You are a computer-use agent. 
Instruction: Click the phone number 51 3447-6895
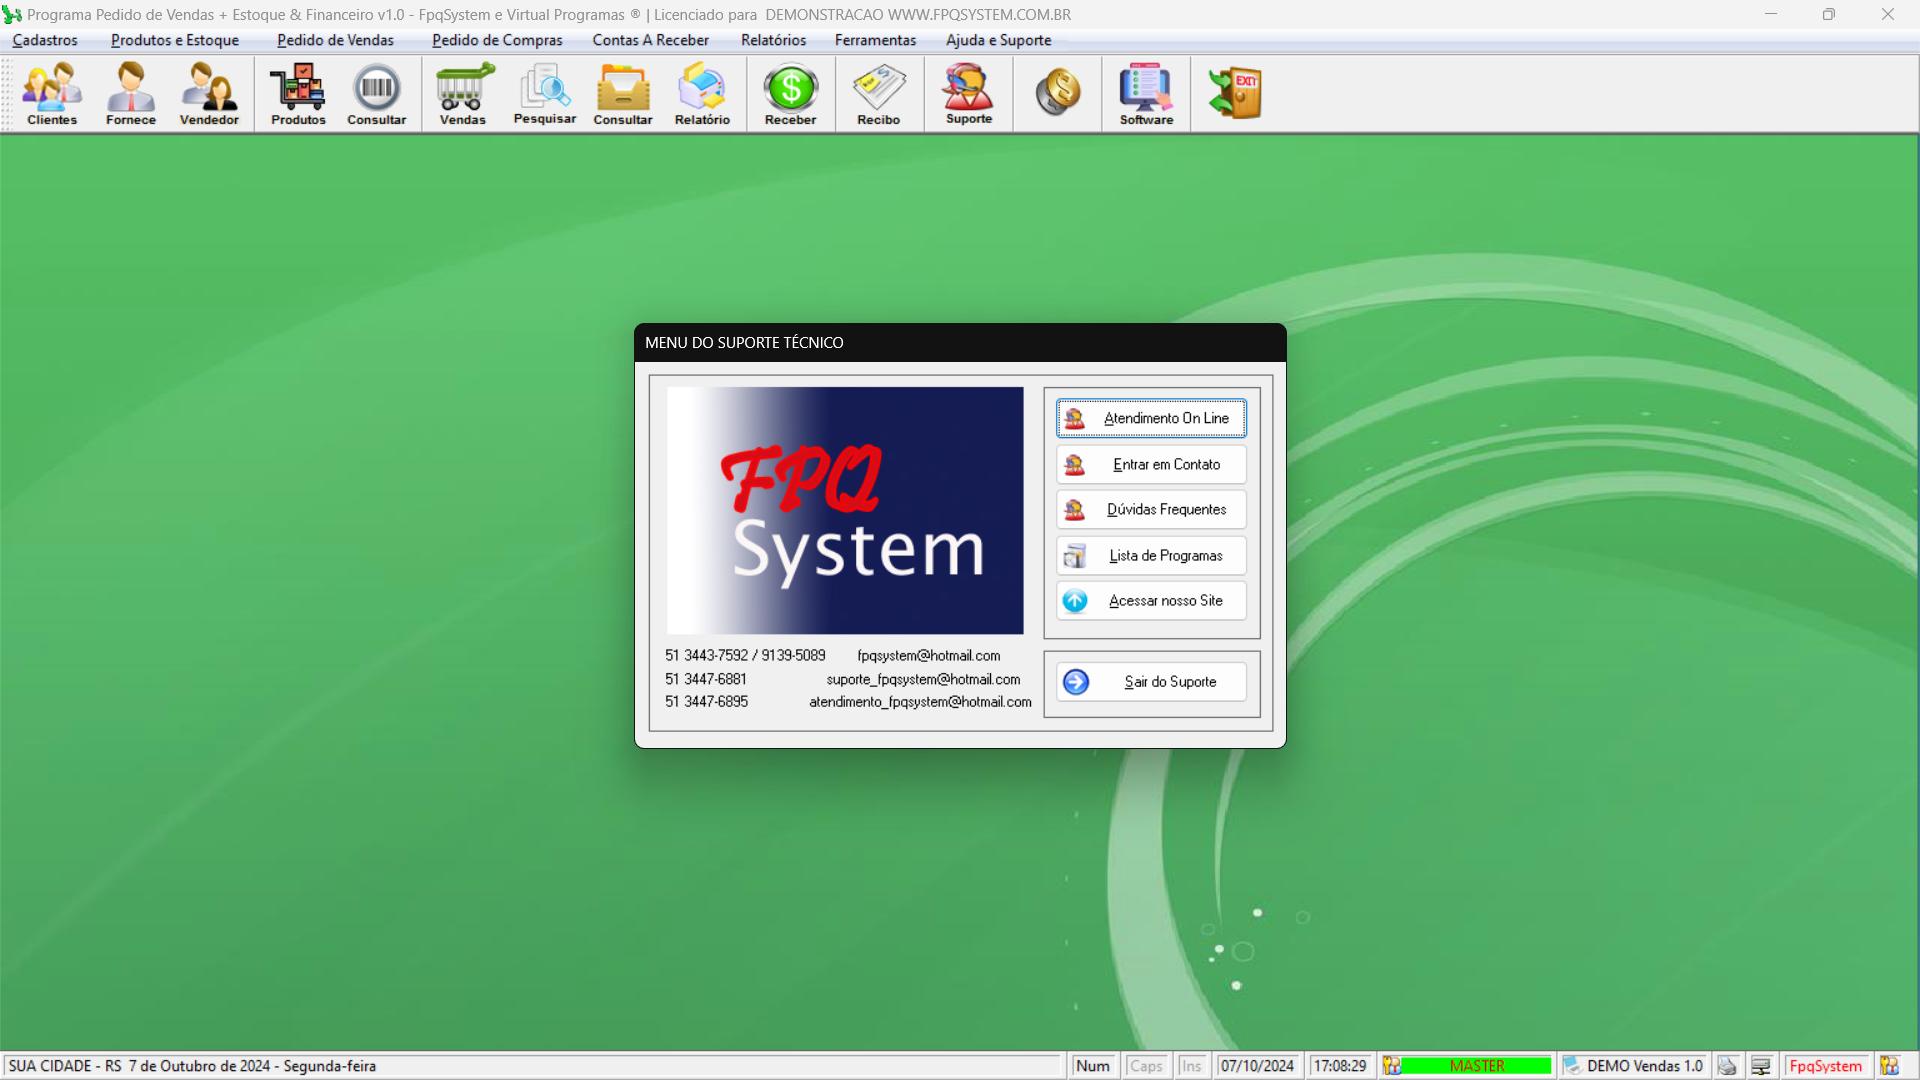[x=706, y=702]
